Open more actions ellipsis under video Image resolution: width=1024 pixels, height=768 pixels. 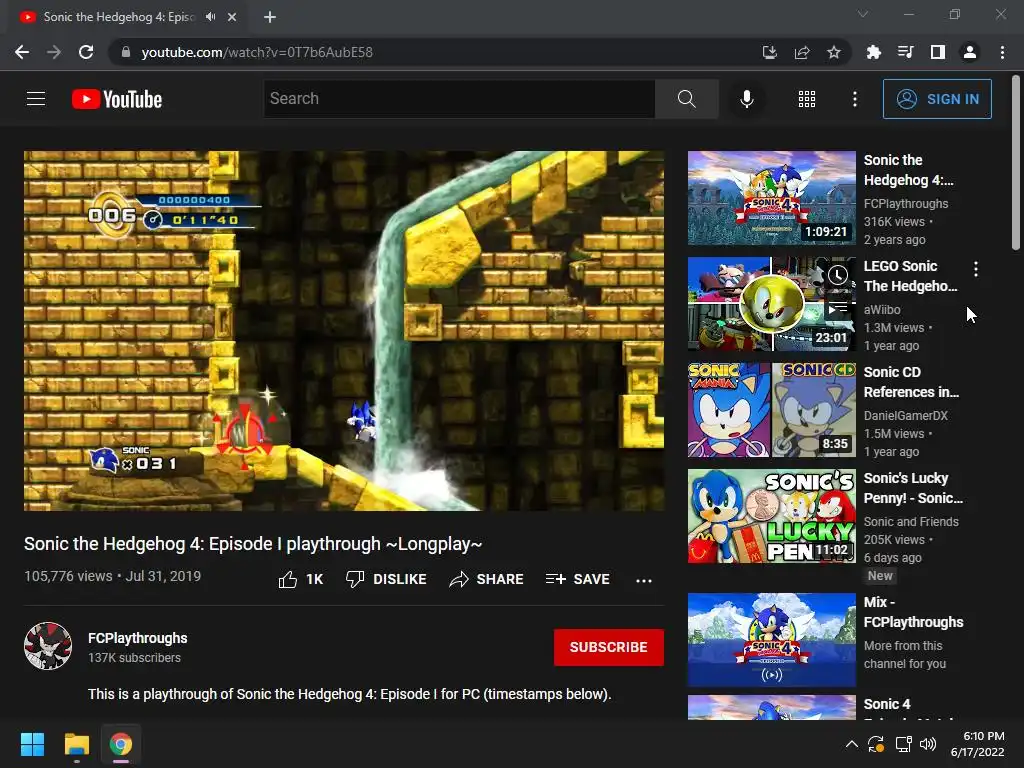coord(643,580)
